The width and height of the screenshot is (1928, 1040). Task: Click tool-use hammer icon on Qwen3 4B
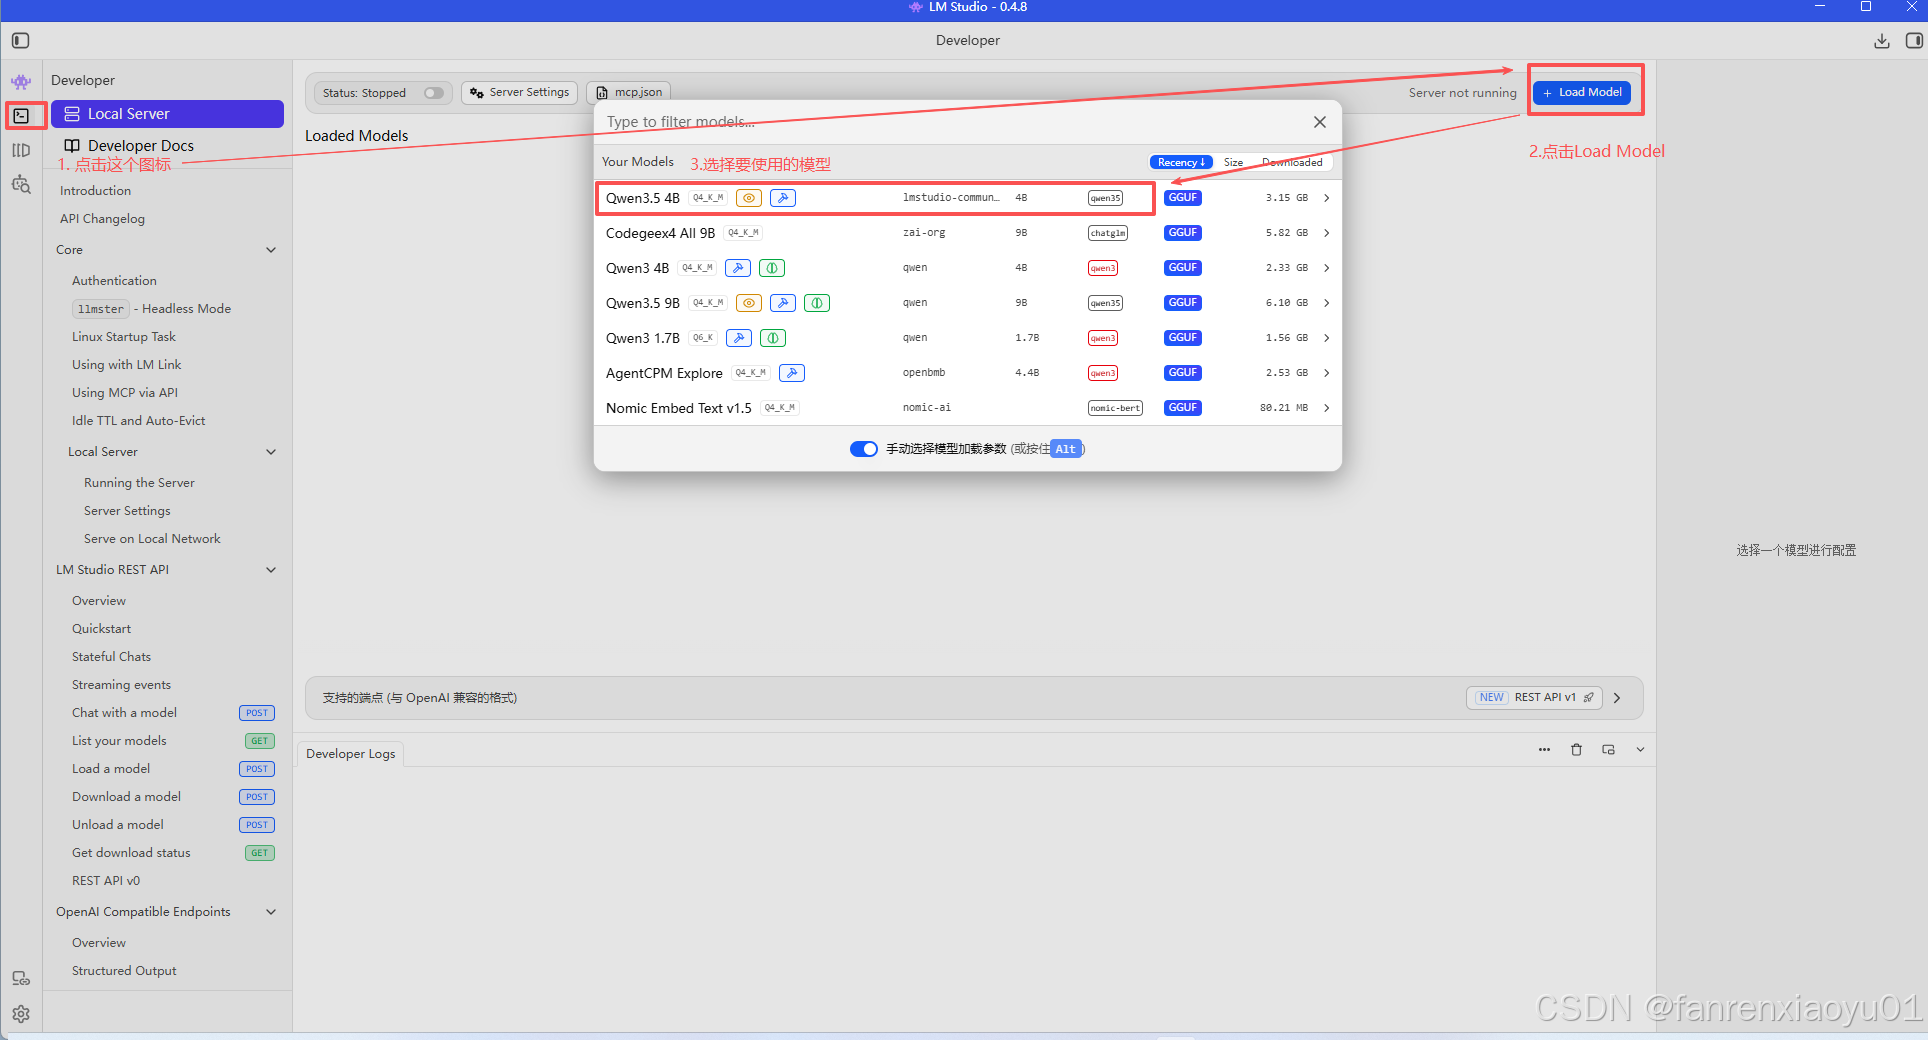click(x=738, y=268)
